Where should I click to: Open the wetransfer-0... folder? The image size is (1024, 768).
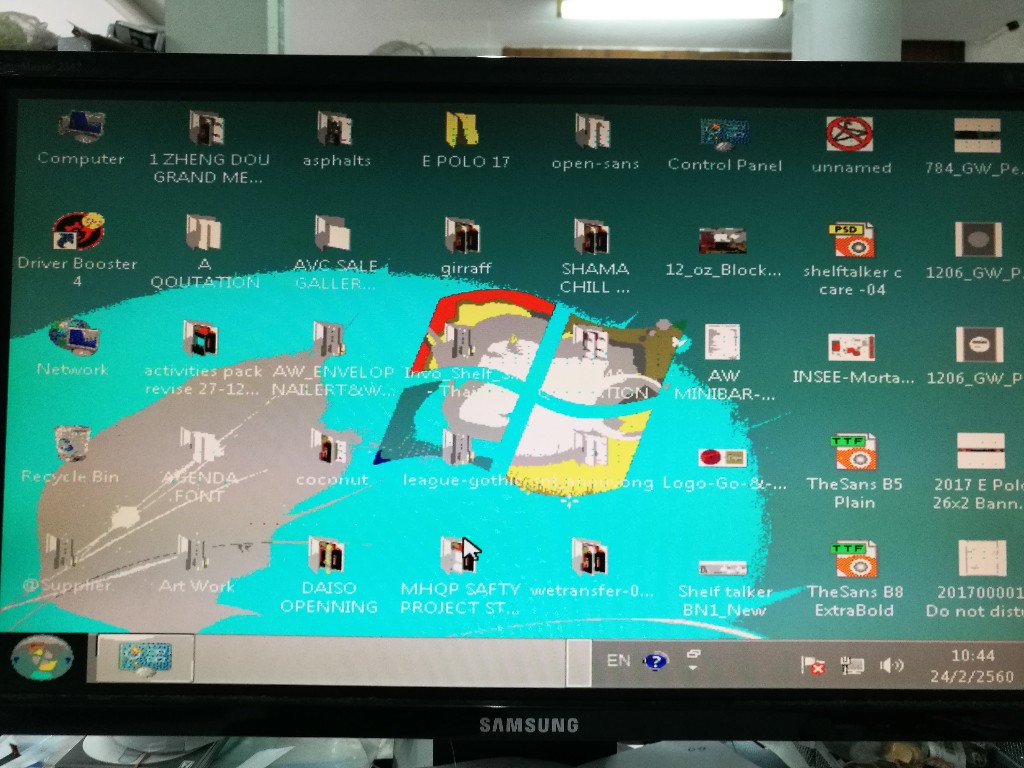589,556
